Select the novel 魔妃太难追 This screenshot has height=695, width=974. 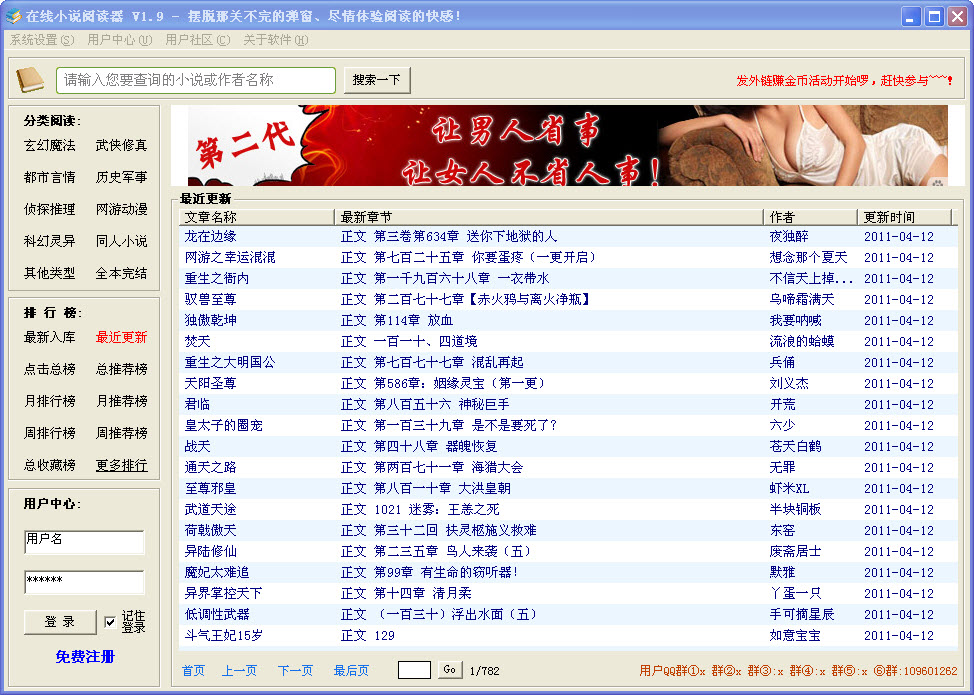click(x=217, y=572)
